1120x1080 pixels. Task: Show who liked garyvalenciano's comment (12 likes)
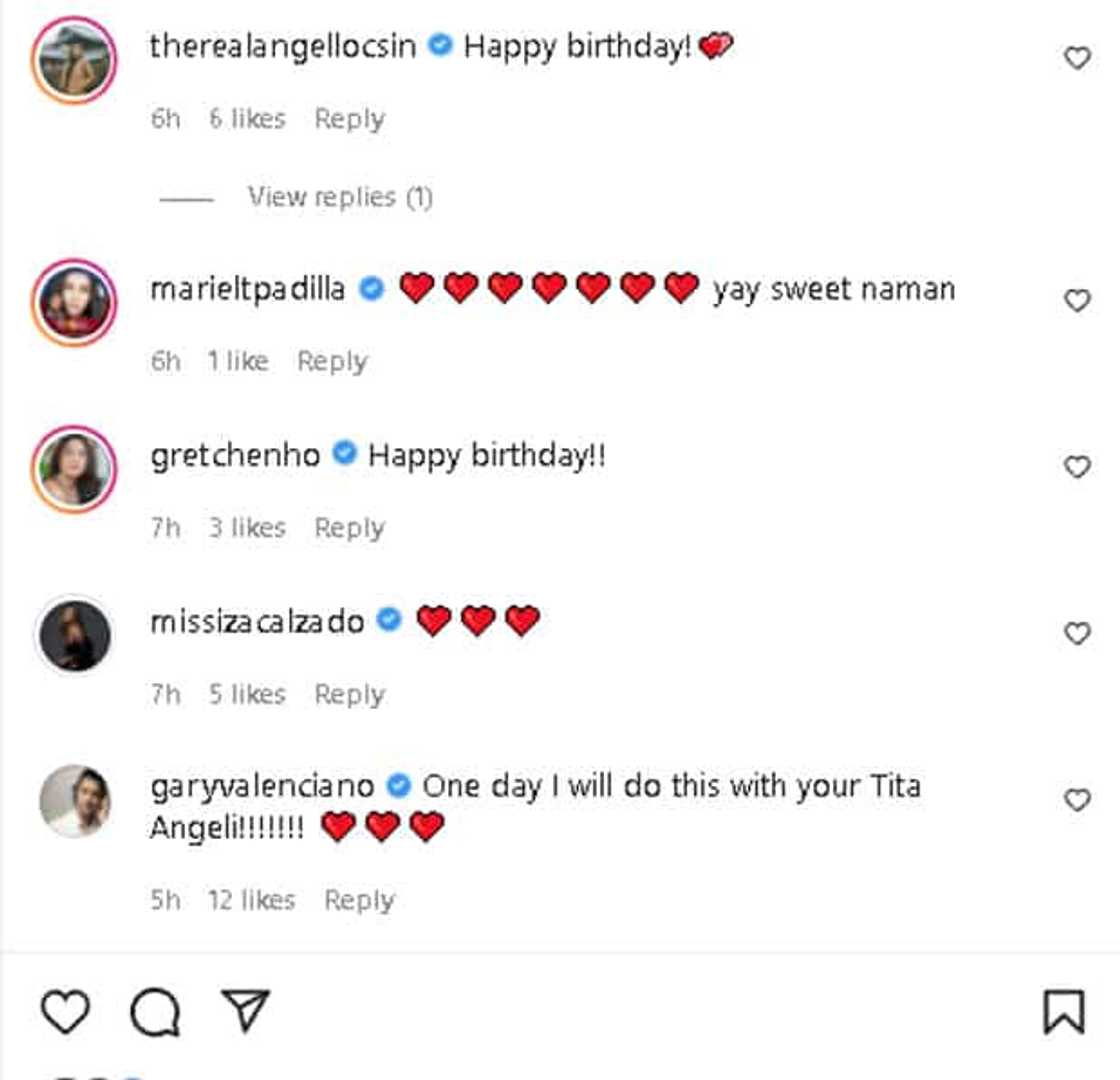(251, 900)
